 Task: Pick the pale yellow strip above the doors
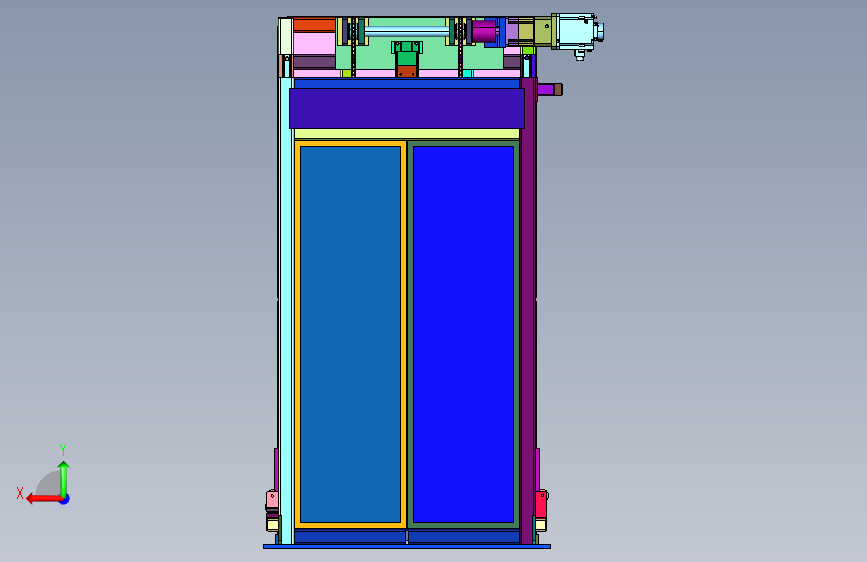pyautogui.click(x=406, y=133)
